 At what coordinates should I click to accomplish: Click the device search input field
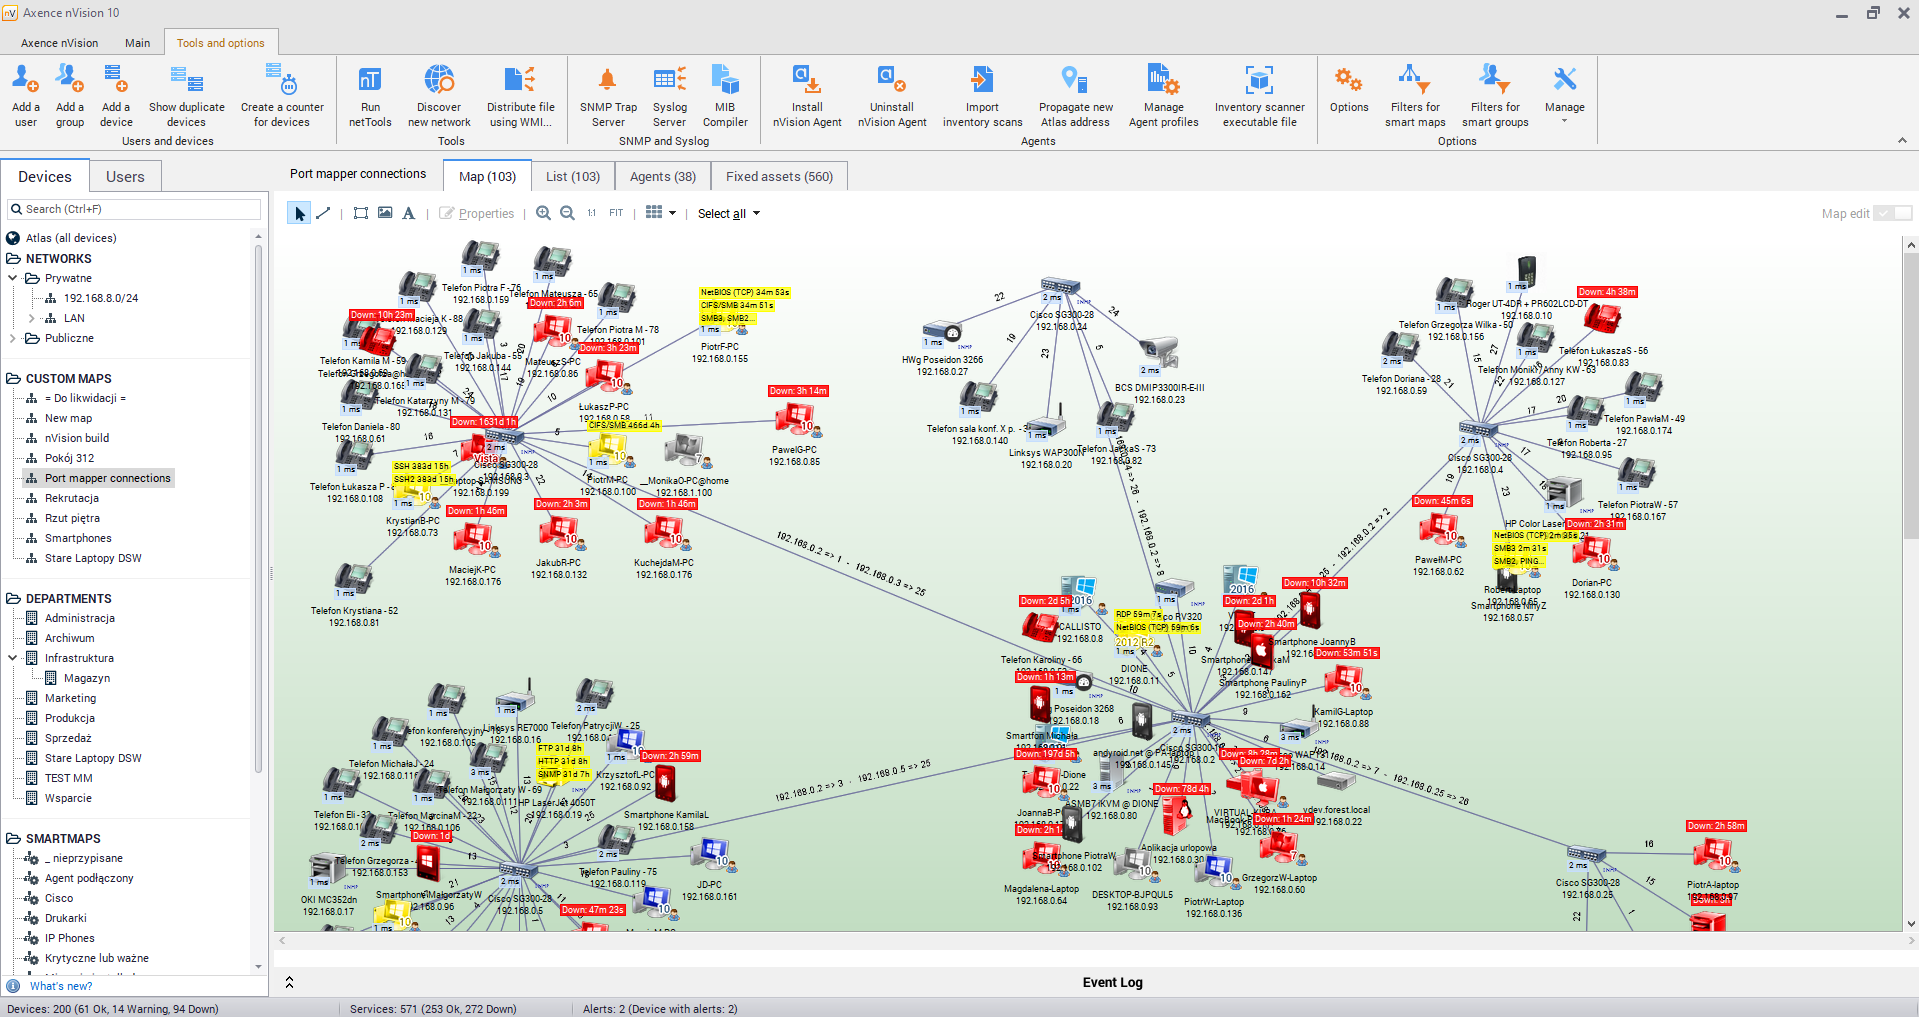(x=140, y=209)
